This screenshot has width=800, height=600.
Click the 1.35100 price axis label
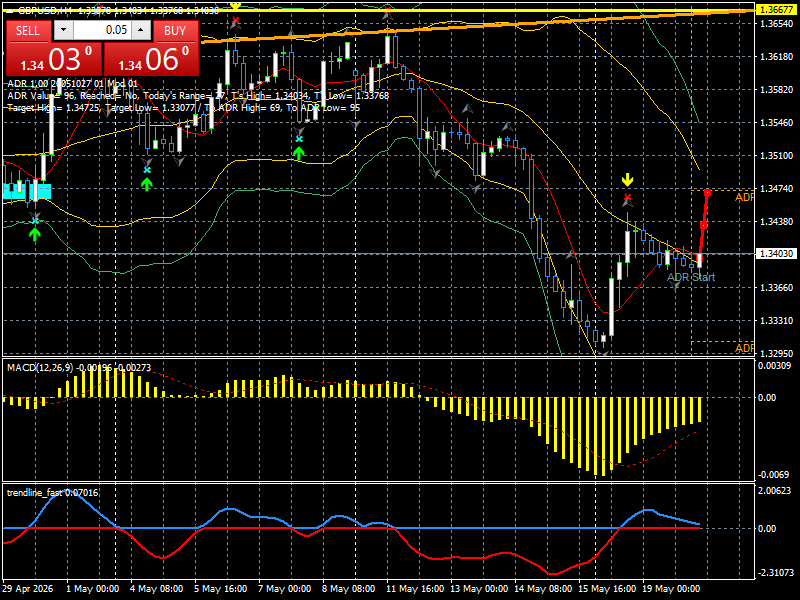pos(777,156)
